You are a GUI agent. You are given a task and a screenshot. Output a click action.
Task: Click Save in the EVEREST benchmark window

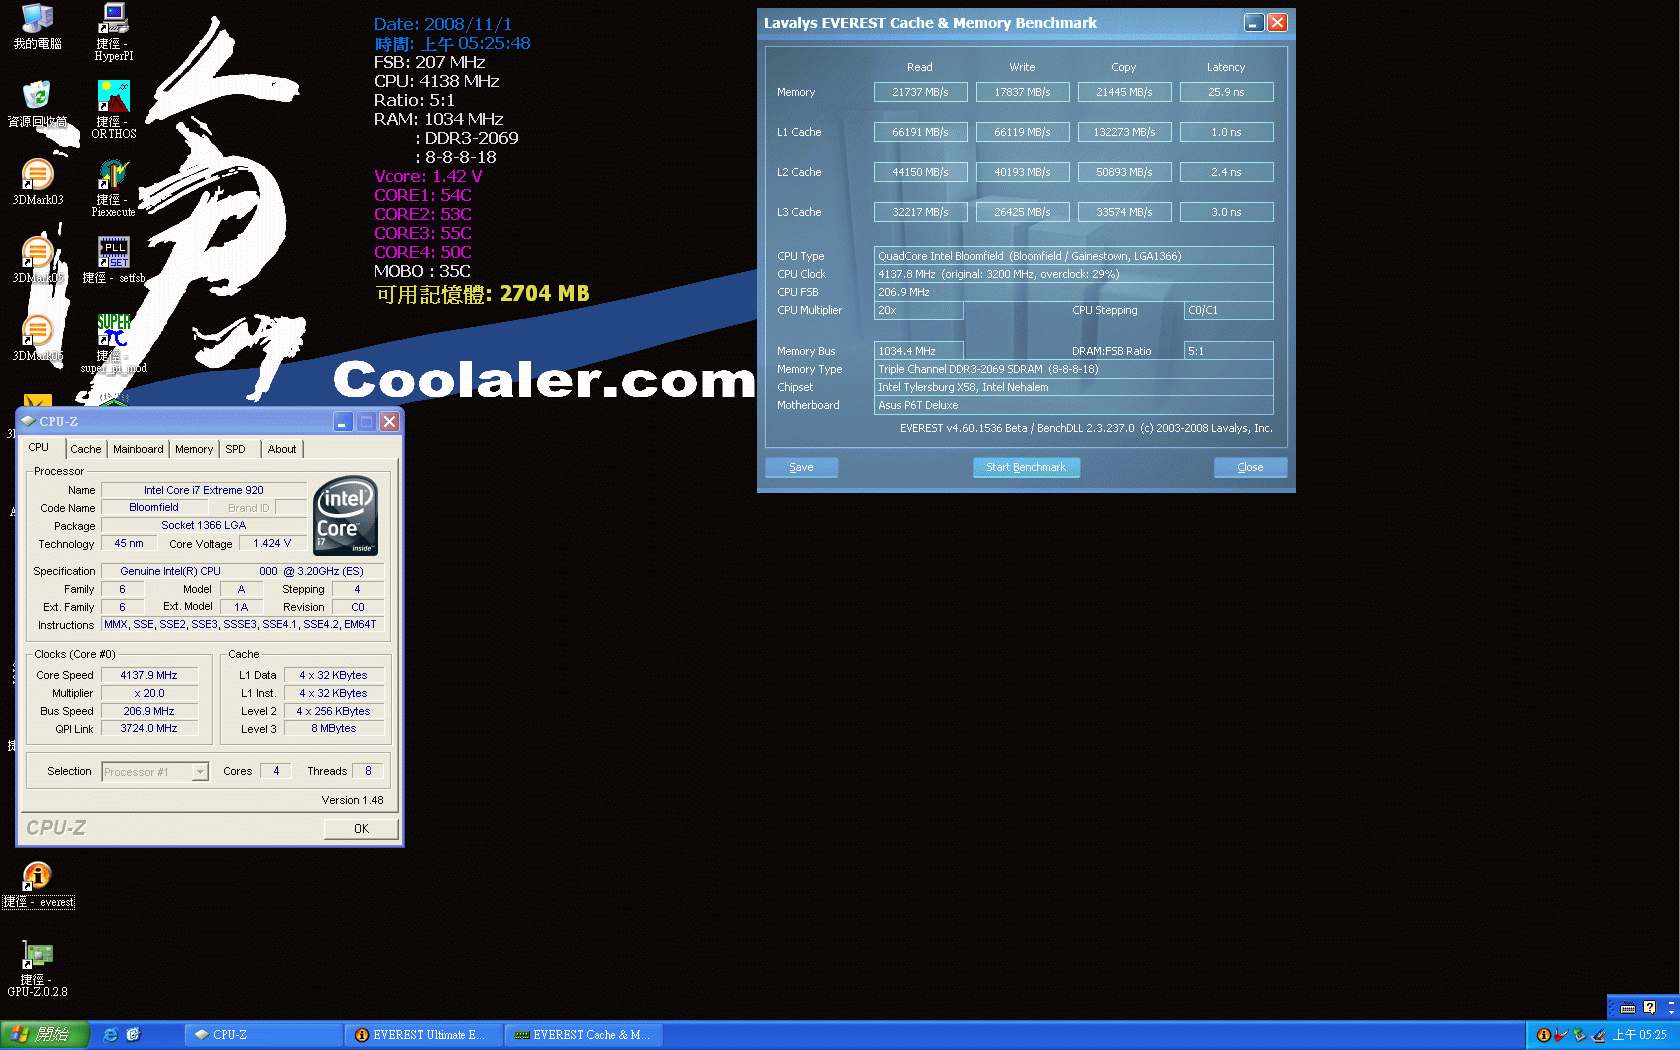click(801, 467)
